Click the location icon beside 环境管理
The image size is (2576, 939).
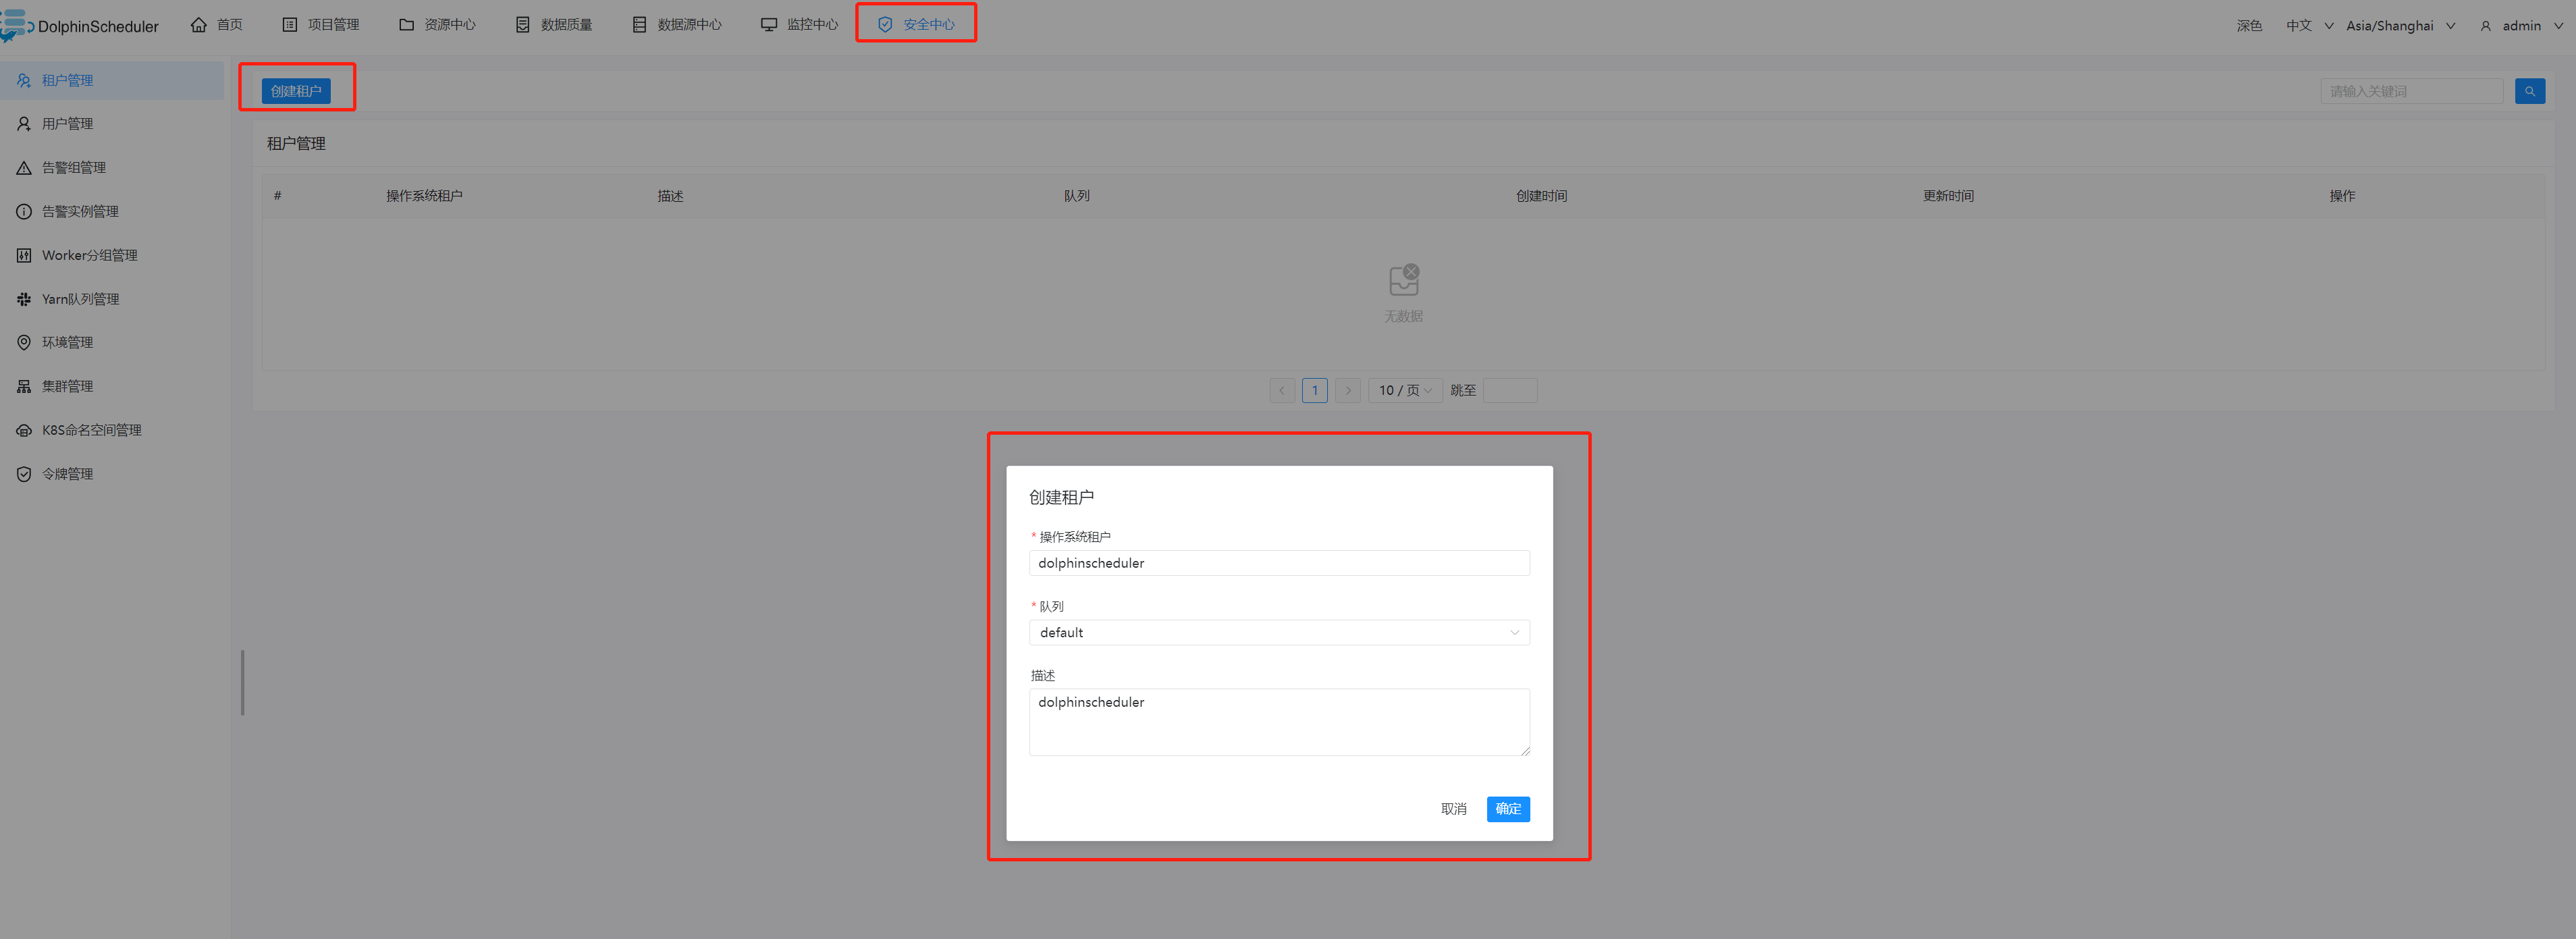tap(24, 342)
